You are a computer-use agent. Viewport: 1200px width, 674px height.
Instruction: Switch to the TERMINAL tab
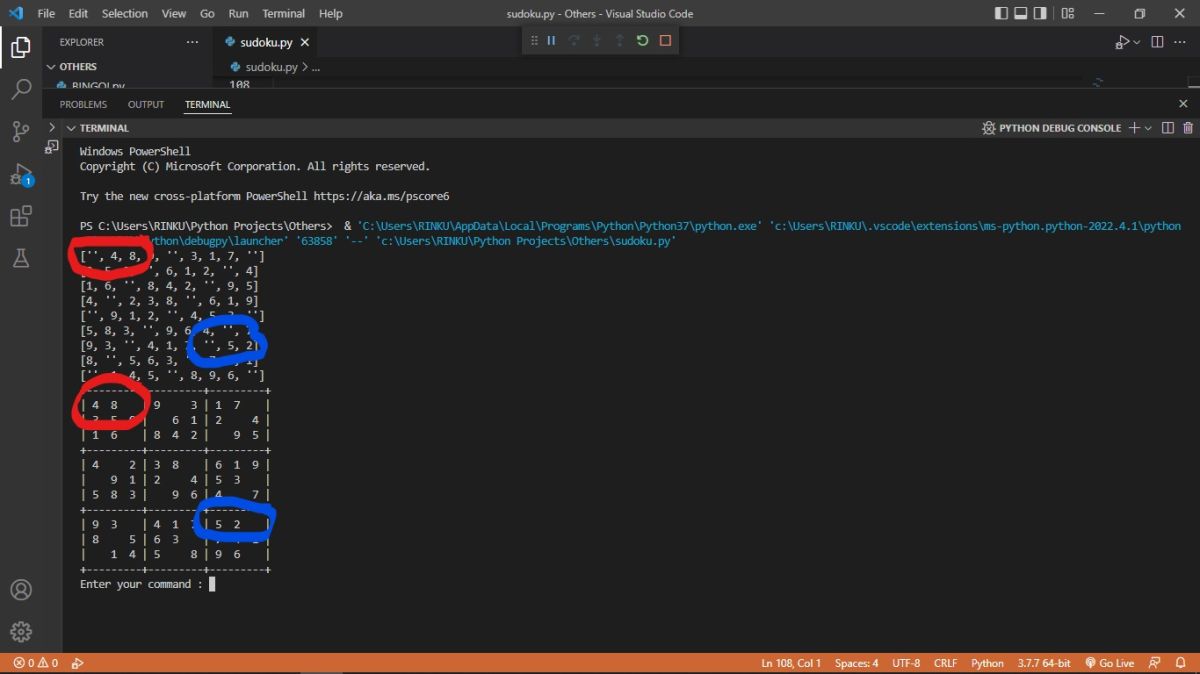(x=207, y=104)
